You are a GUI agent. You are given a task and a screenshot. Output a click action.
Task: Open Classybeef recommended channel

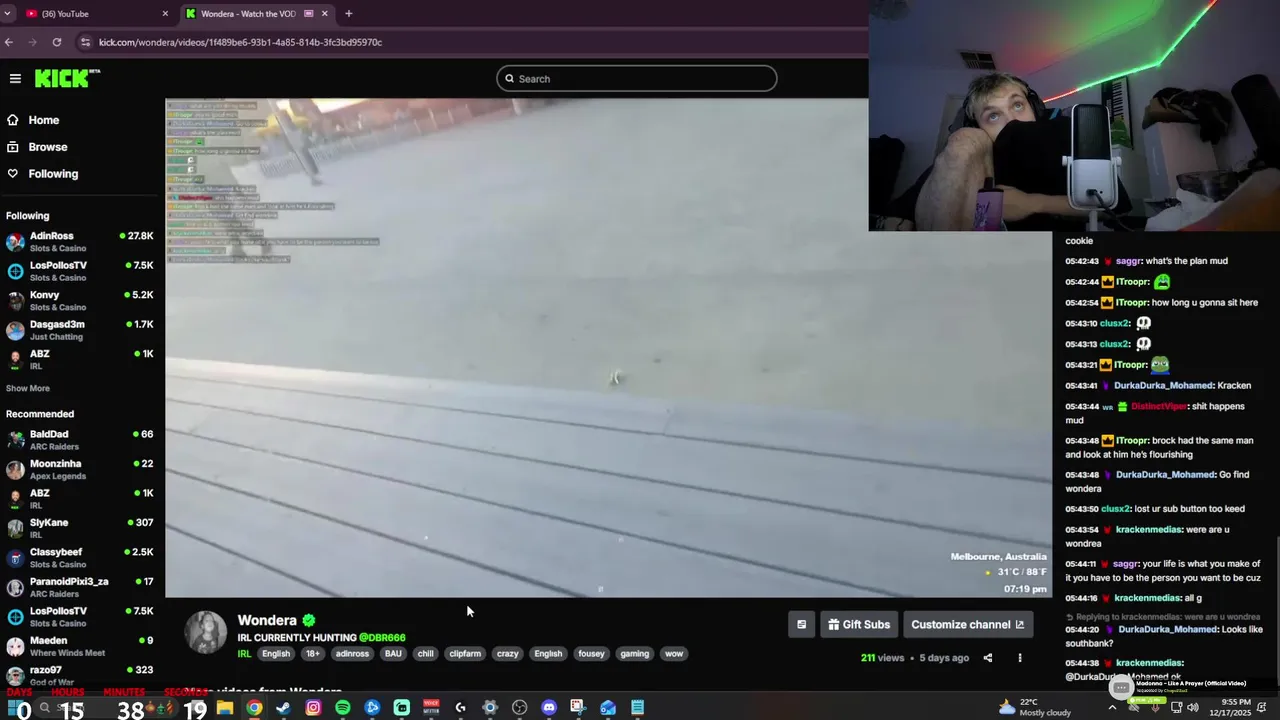[80, 558]
